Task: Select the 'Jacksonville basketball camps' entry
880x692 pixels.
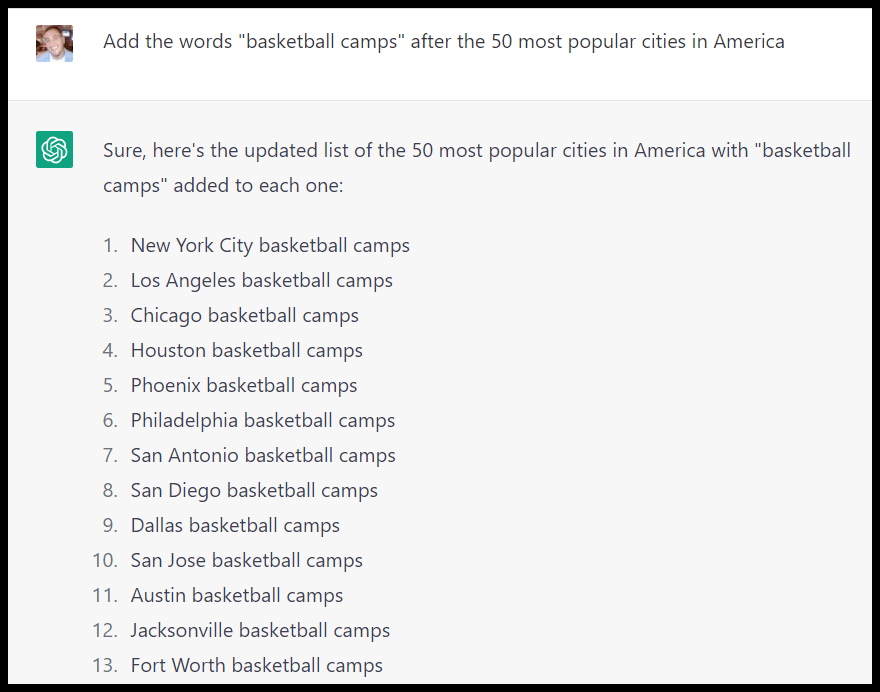Action: [x=260, y=630]
